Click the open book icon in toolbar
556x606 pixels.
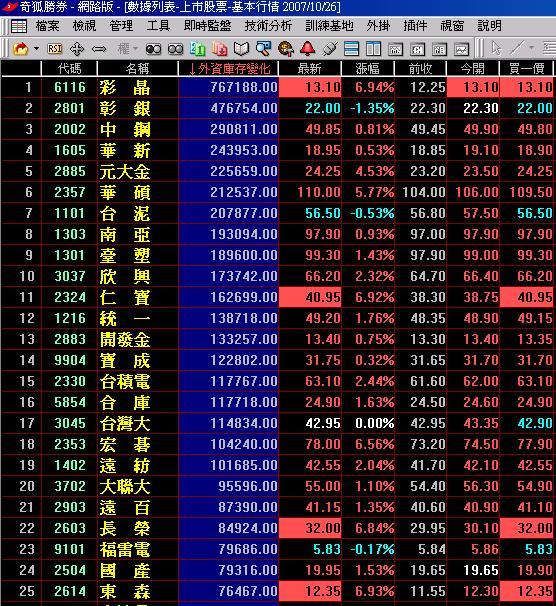(241, 49)
